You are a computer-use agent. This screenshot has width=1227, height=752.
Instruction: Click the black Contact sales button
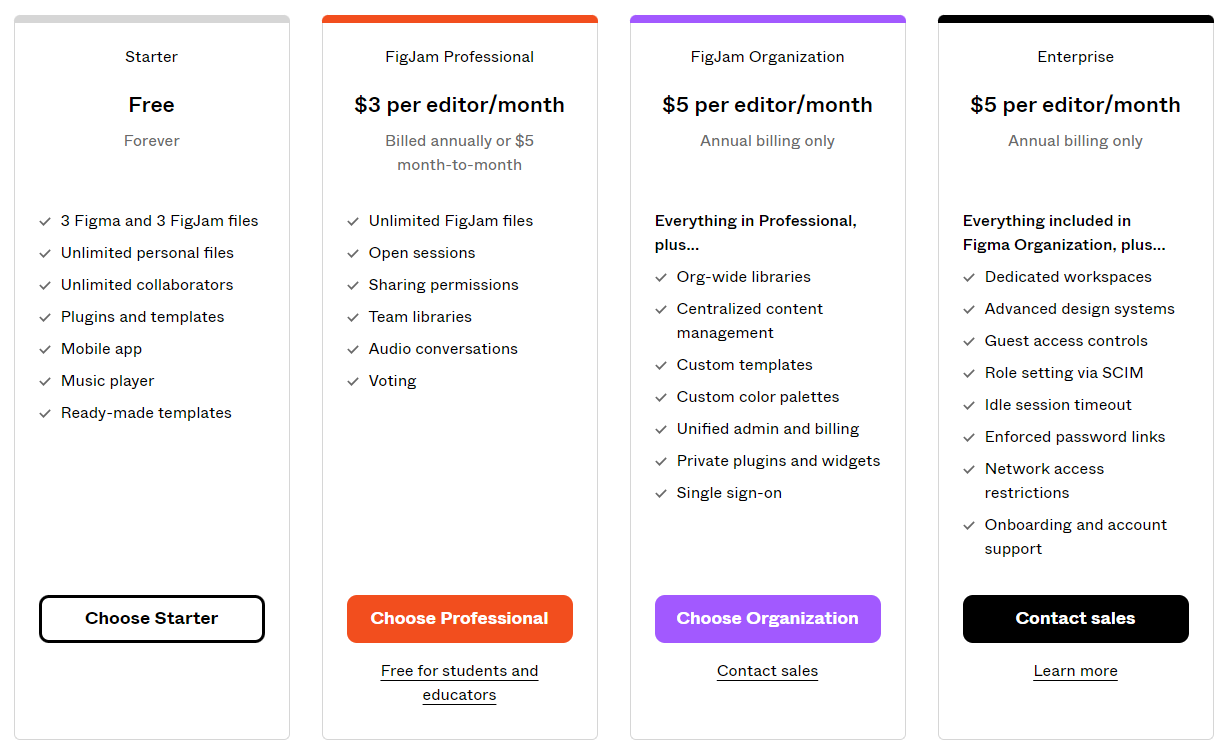pos(1075,619)
